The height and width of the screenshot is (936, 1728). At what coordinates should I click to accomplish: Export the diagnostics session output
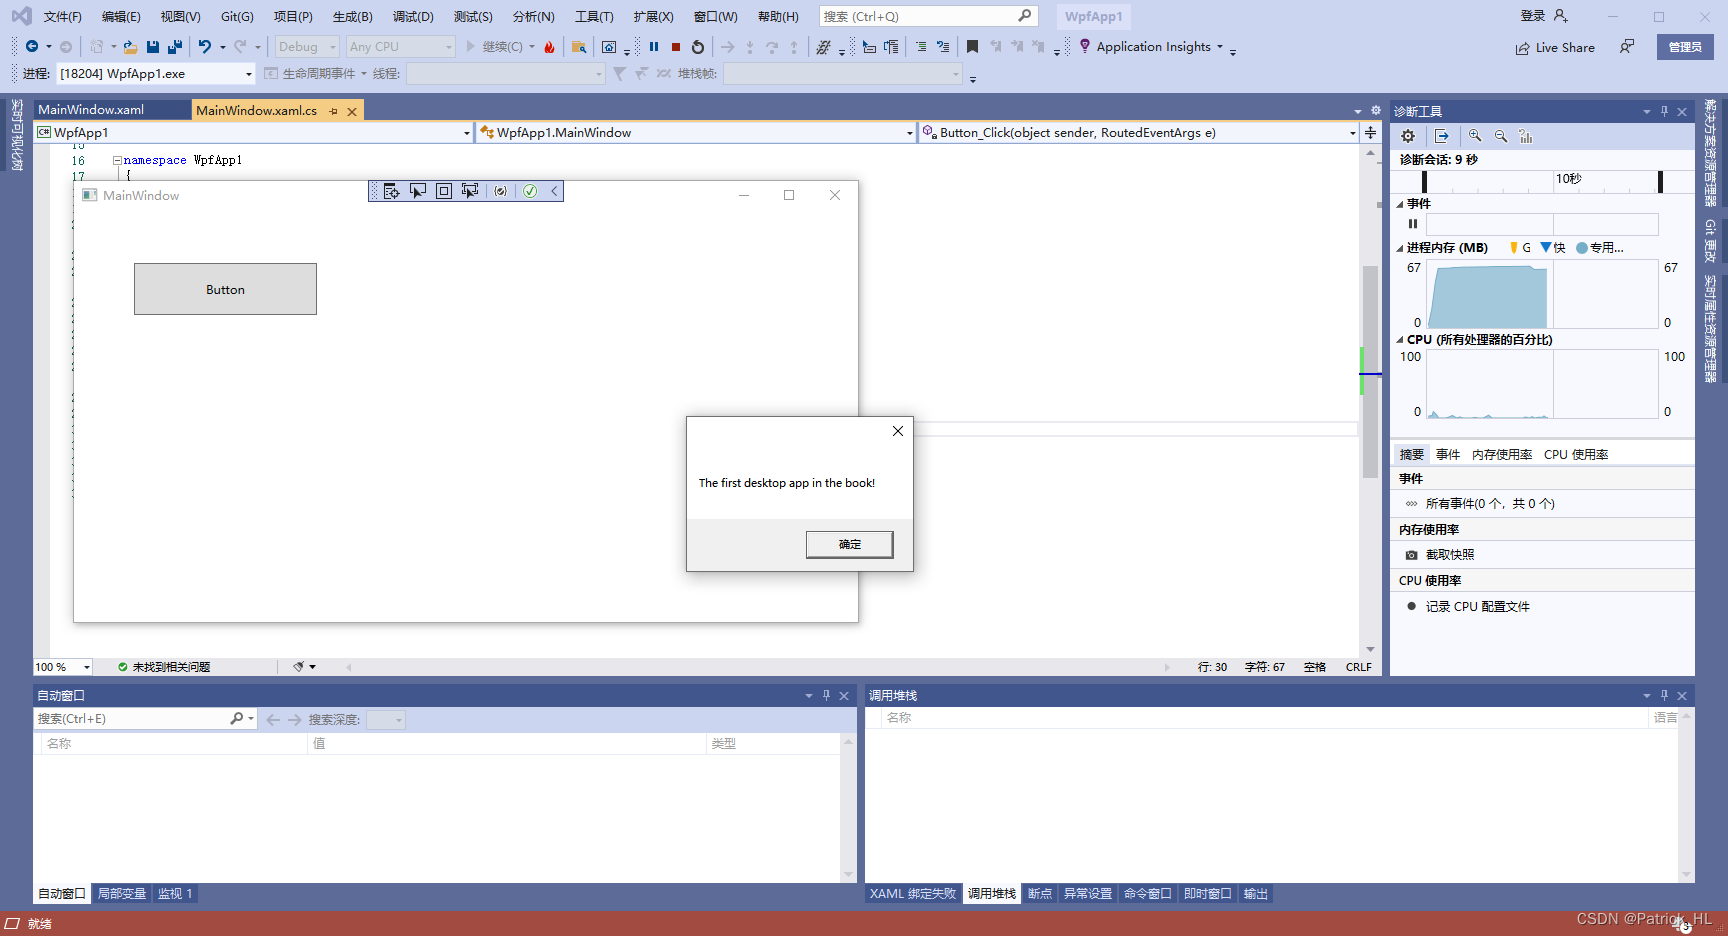[1441, 136]
